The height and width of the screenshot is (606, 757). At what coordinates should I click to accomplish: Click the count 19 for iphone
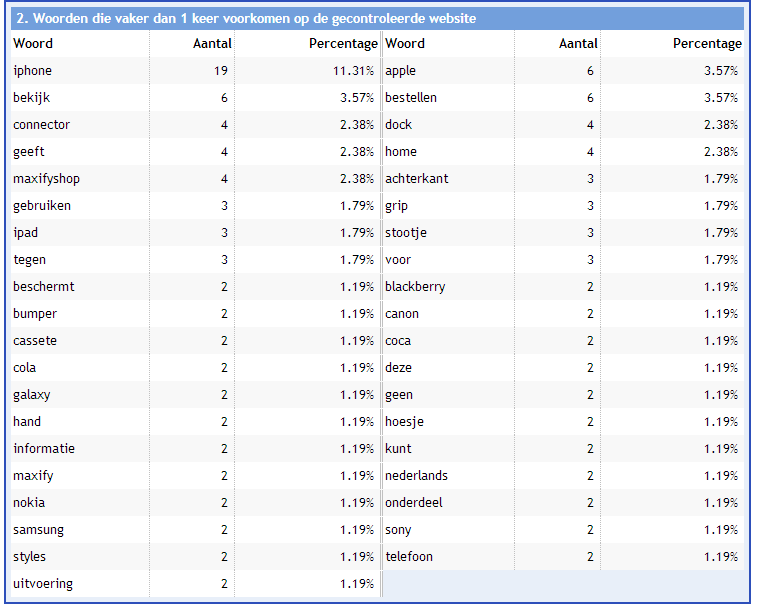221,70
